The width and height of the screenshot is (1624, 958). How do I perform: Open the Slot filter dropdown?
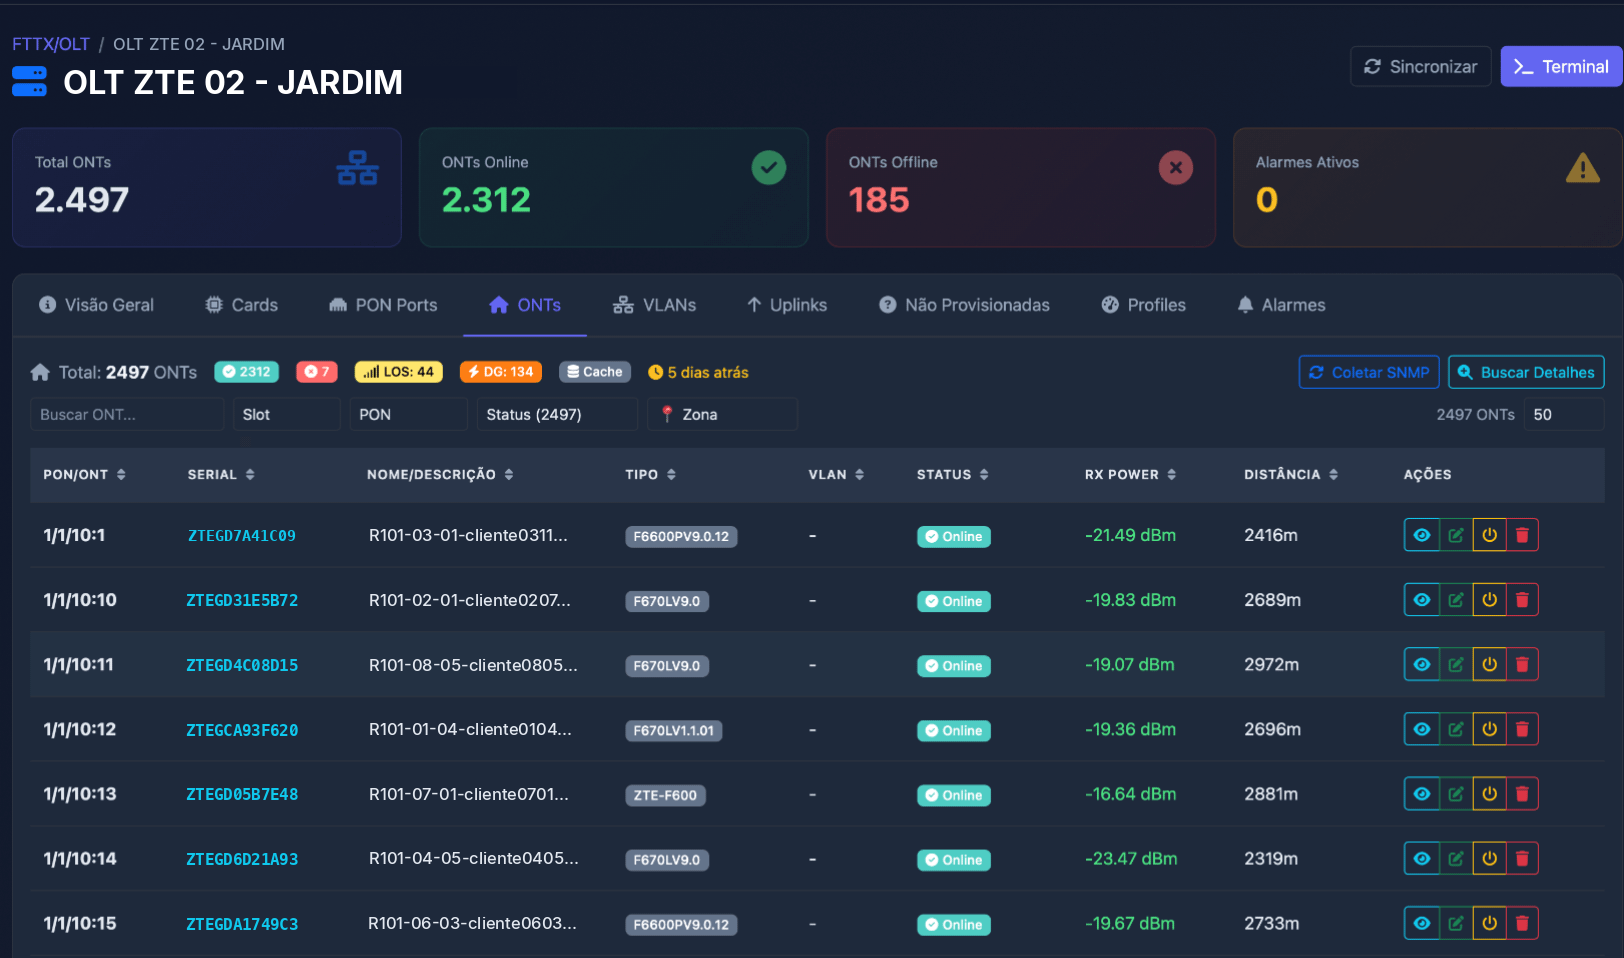[x=286, y=414]
